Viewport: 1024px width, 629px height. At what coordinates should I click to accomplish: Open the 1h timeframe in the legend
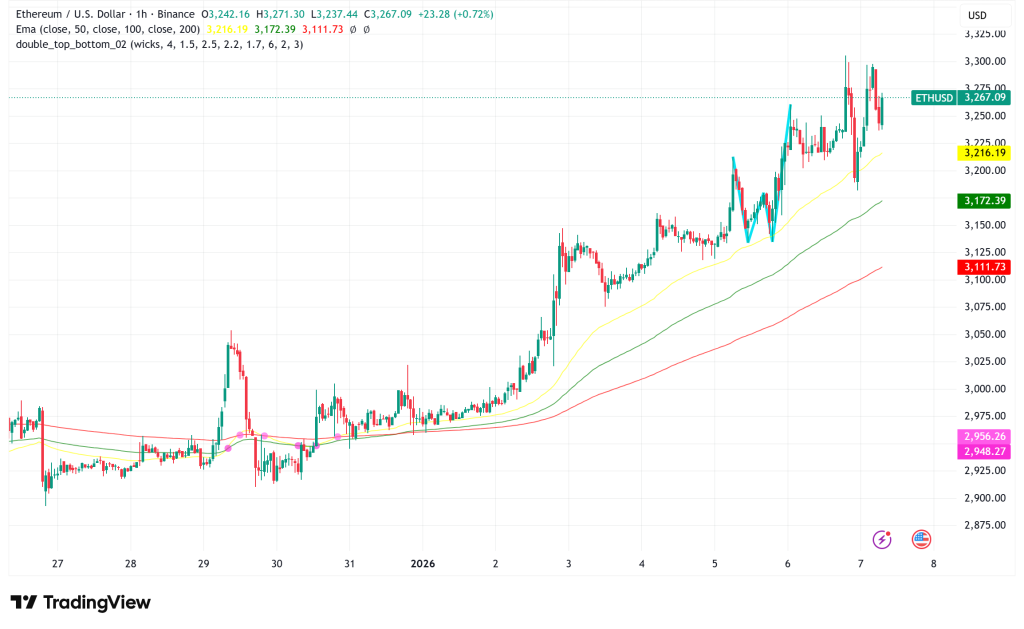point(140,14)
